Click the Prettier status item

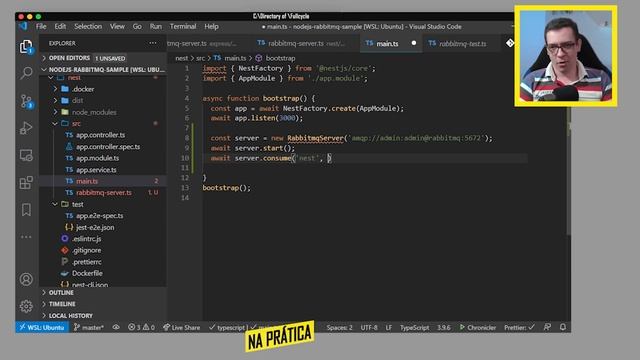pos(519,327)
